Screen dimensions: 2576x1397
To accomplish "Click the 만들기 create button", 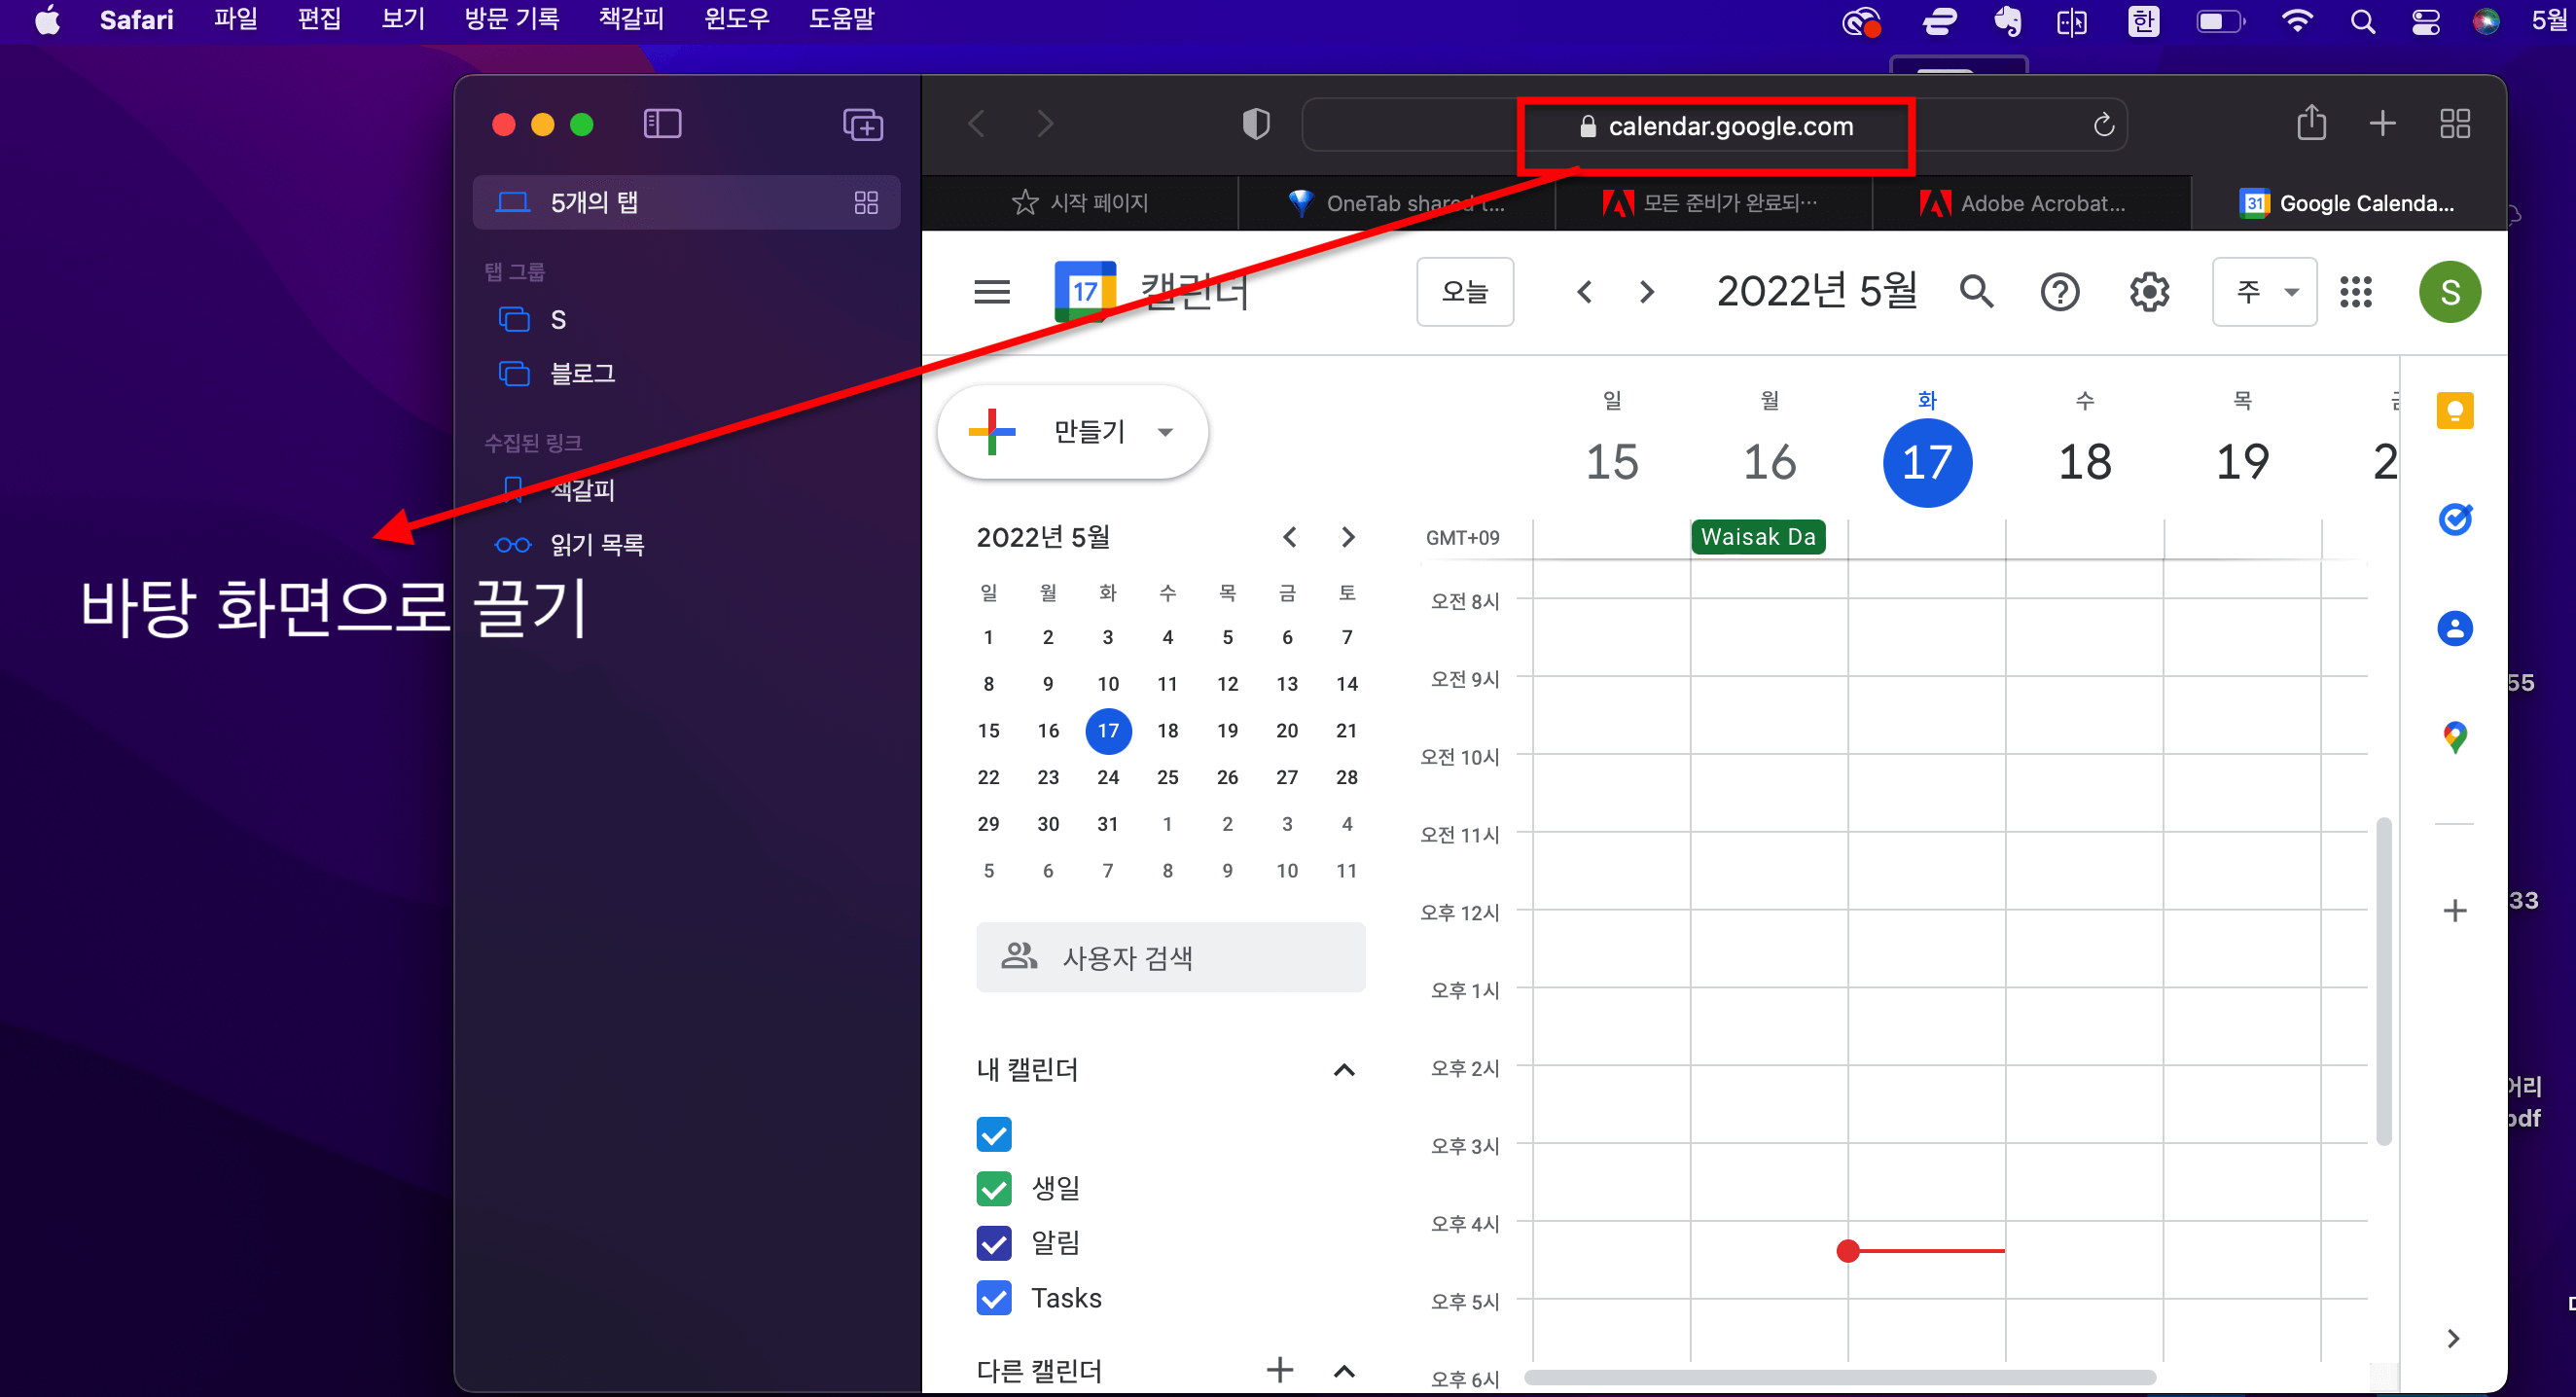I will (x=1072, y=431).
